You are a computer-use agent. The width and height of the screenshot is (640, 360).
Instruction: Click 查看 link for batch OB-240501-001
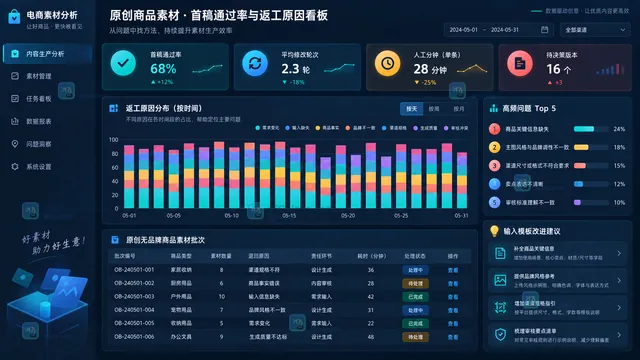click(453, 270)
